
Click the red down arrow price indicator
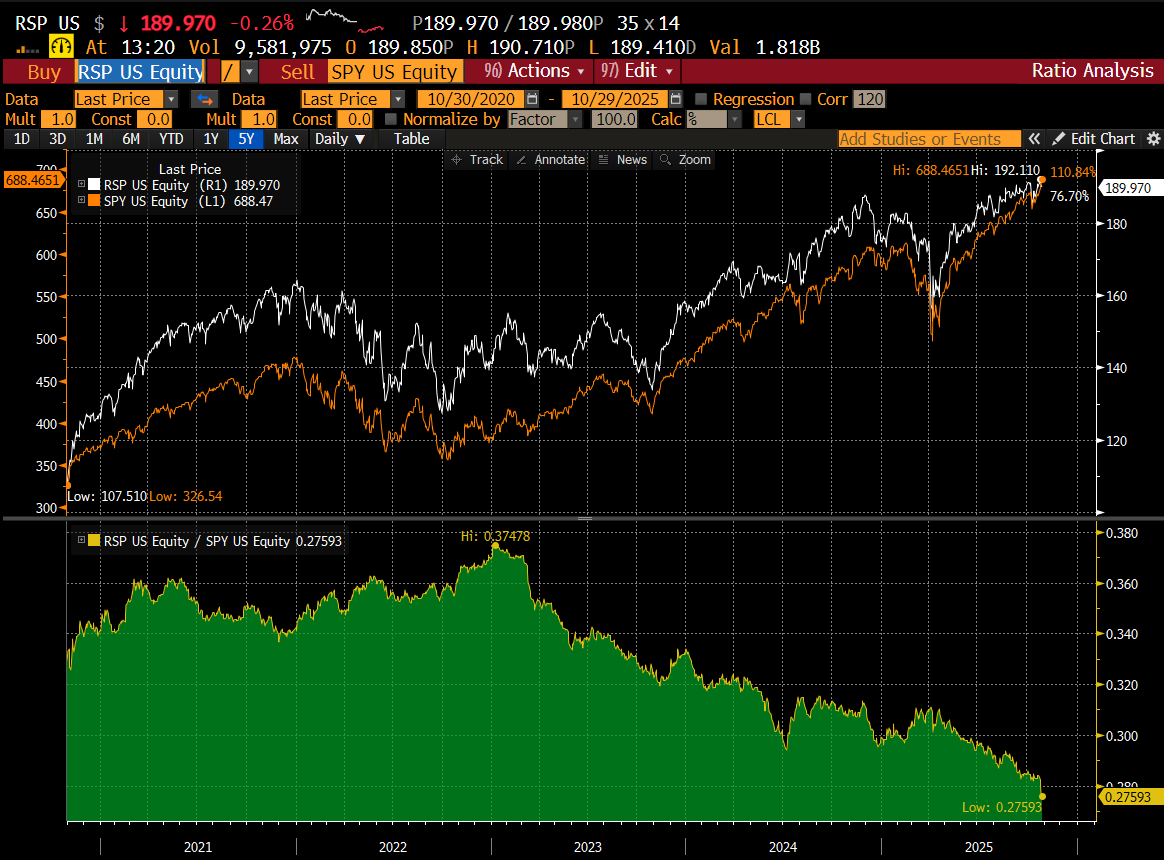pyautogui.click(x=124, y=23)
